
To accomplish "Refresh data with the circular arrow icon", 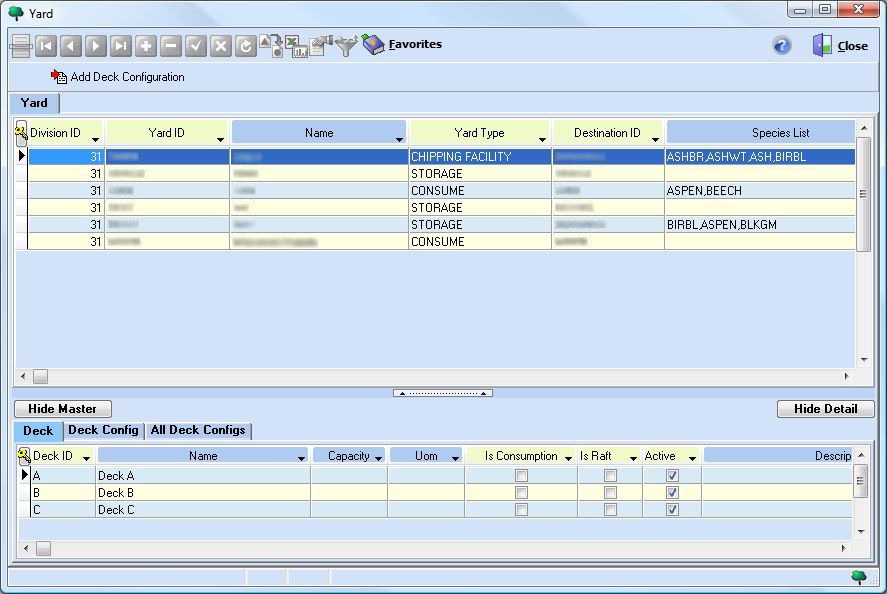I will [x=246, y=46].
